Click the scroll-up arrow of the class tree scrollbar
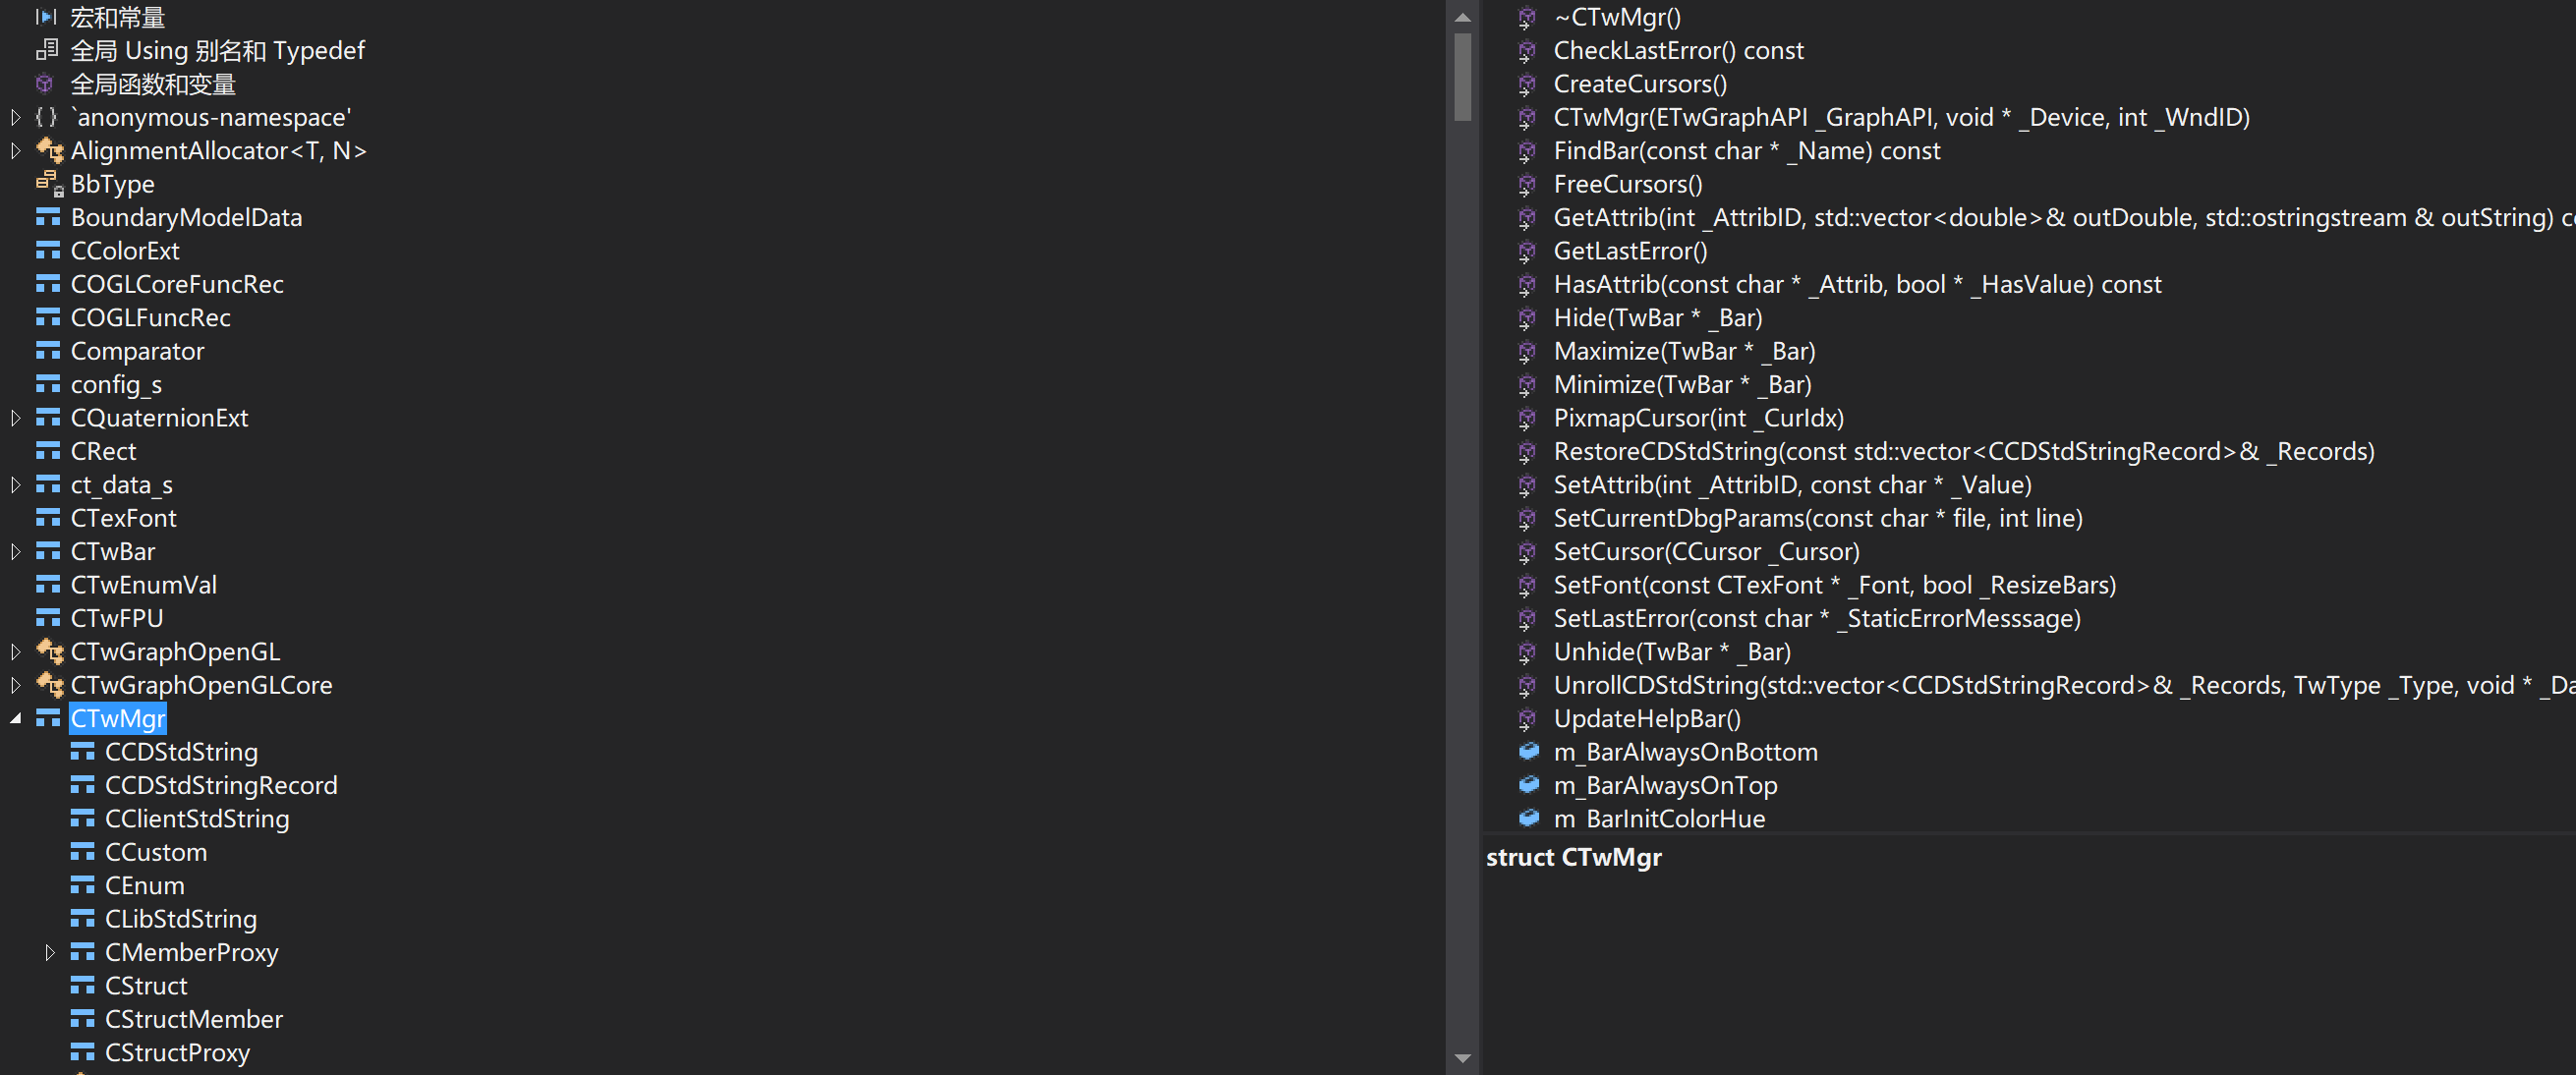Image resolution: width=2576 pixels, height=1075 pixels. [1462, 17]
